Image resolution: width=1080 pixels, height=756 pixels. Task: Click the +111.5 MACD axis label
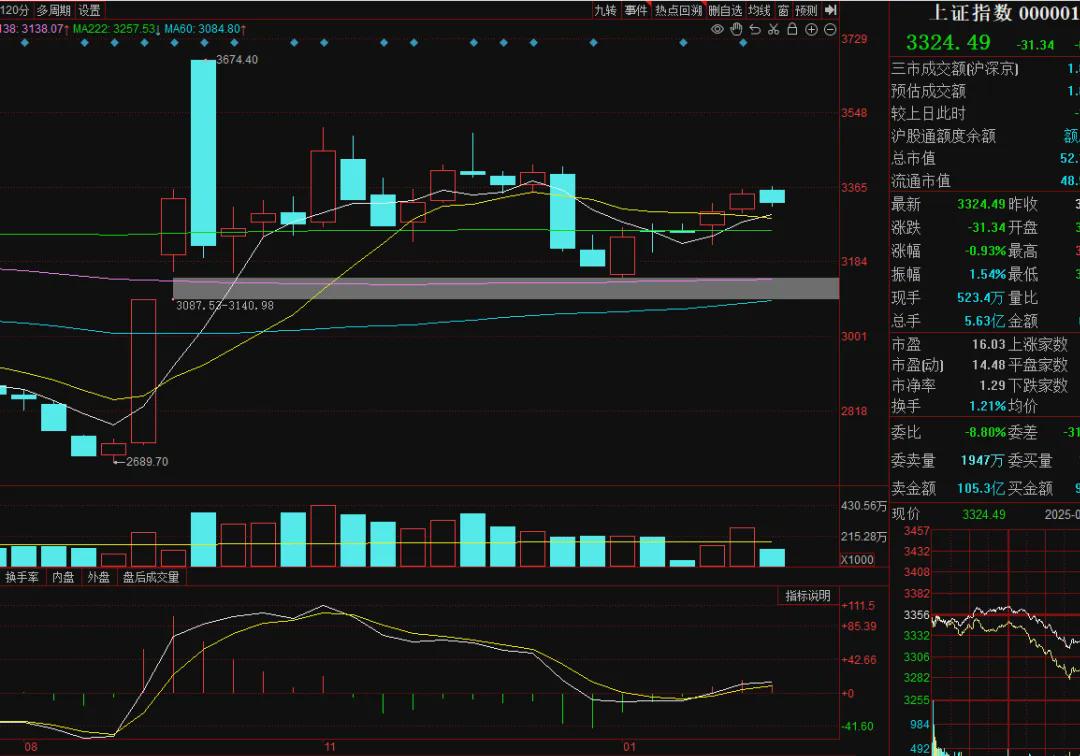(x=858, y=606)
